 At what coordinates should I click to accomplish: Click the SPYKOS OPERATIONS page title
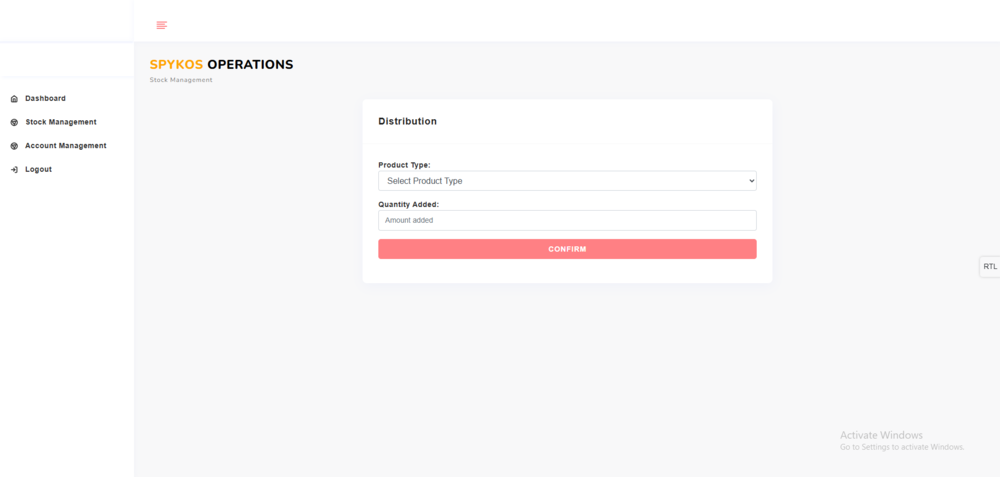tap(222, 65)
